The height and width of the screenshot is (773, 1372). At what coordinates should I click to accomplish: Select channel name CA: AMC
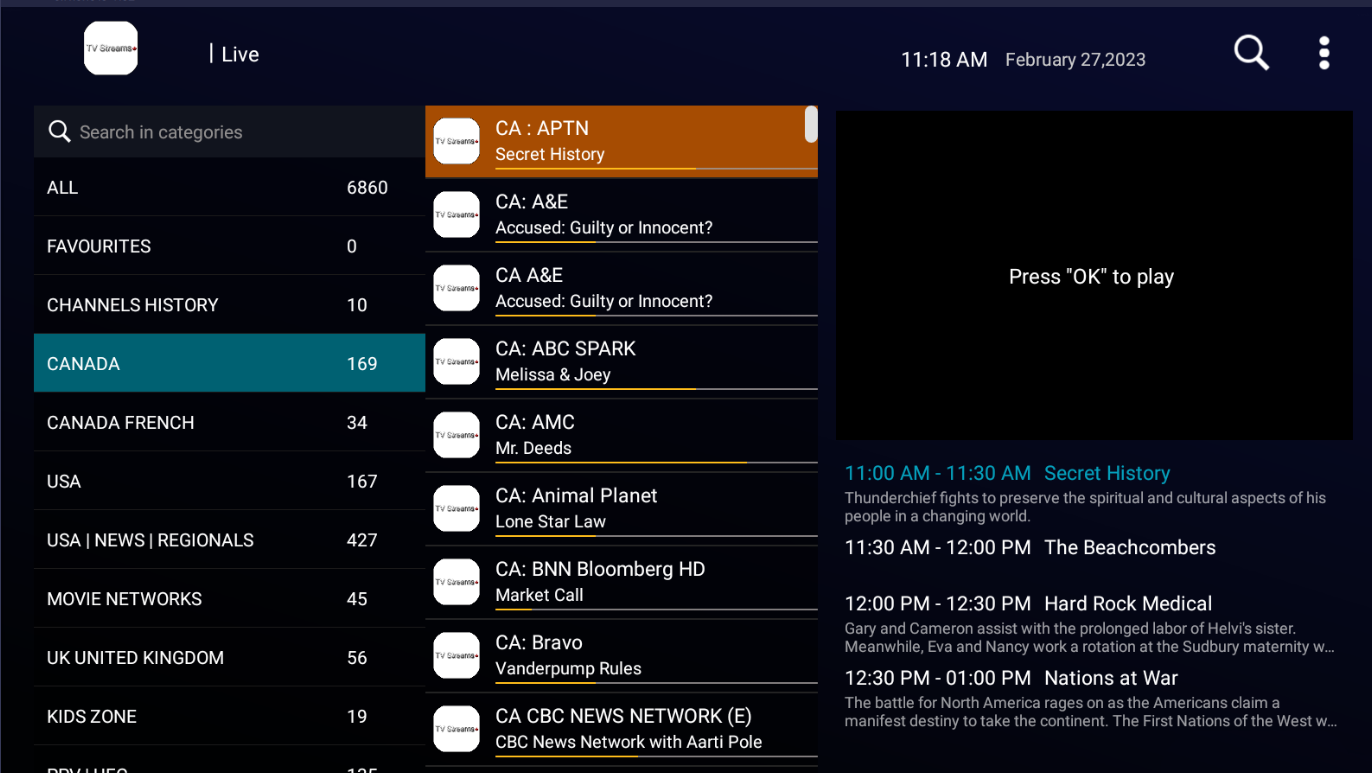point(535,422)
